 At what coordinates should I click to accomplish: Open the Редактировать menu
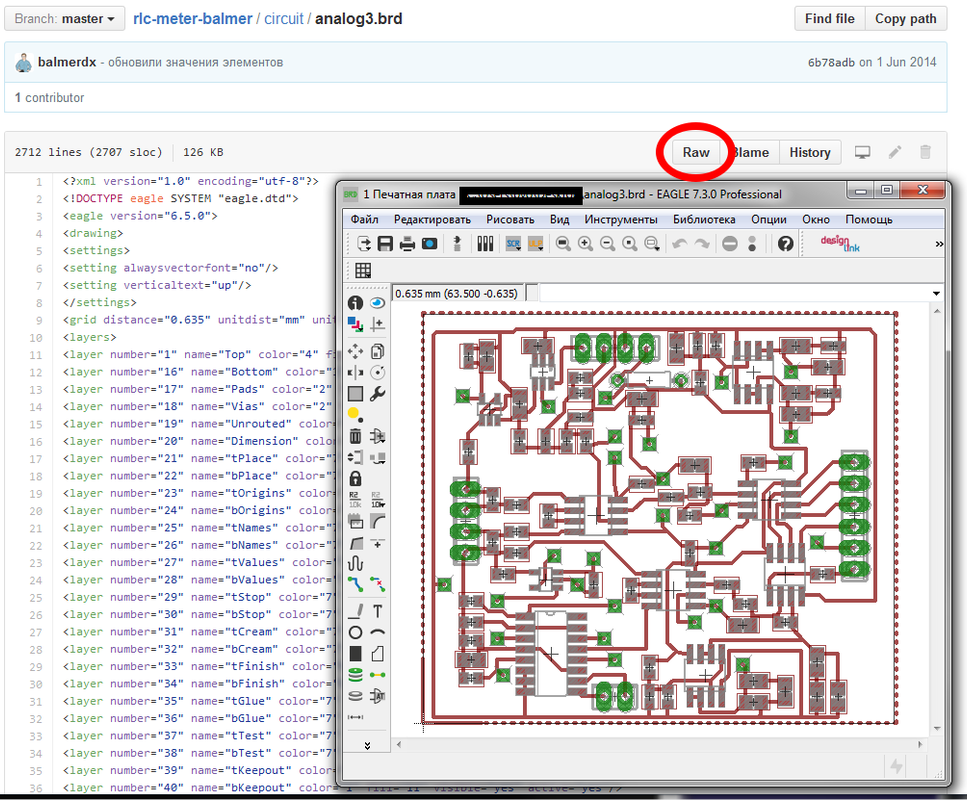[432, 220]
